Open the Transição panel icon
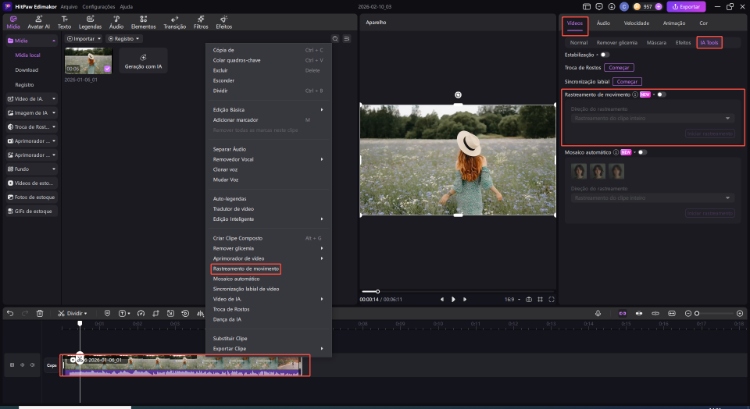The width and height of the screenshot is (750, 409). point(173,22)
